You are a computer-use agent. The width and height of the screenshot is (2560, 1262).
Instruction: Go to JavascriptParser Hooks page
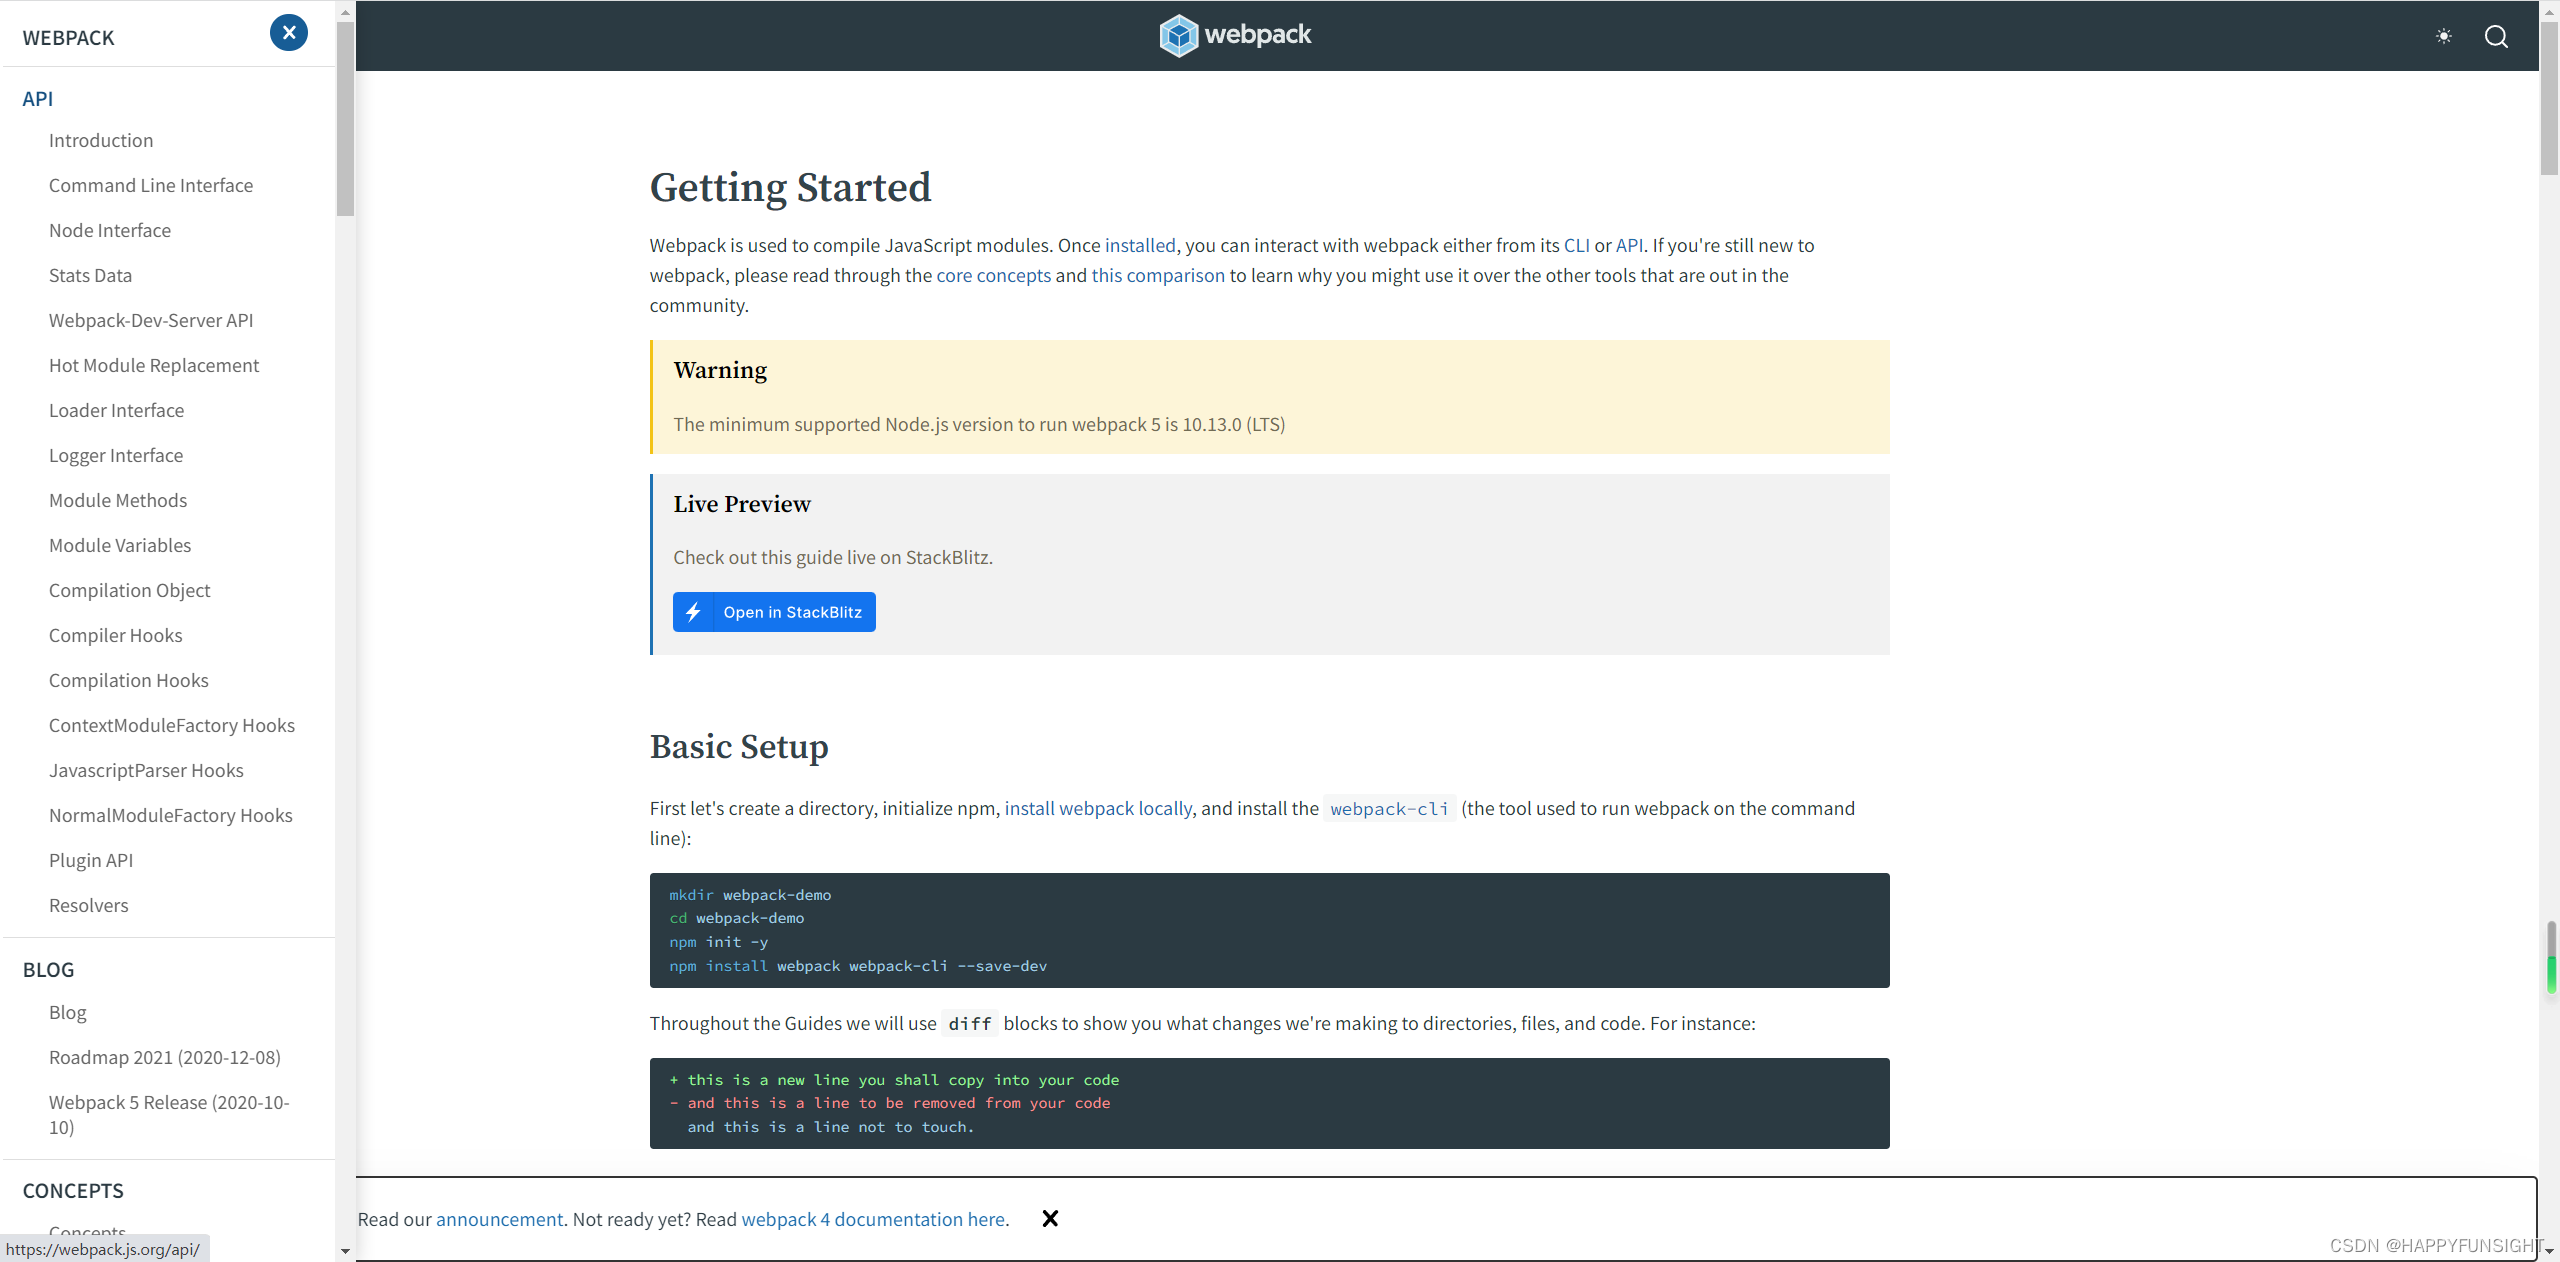pyautogui.click(x=146, y=770)
